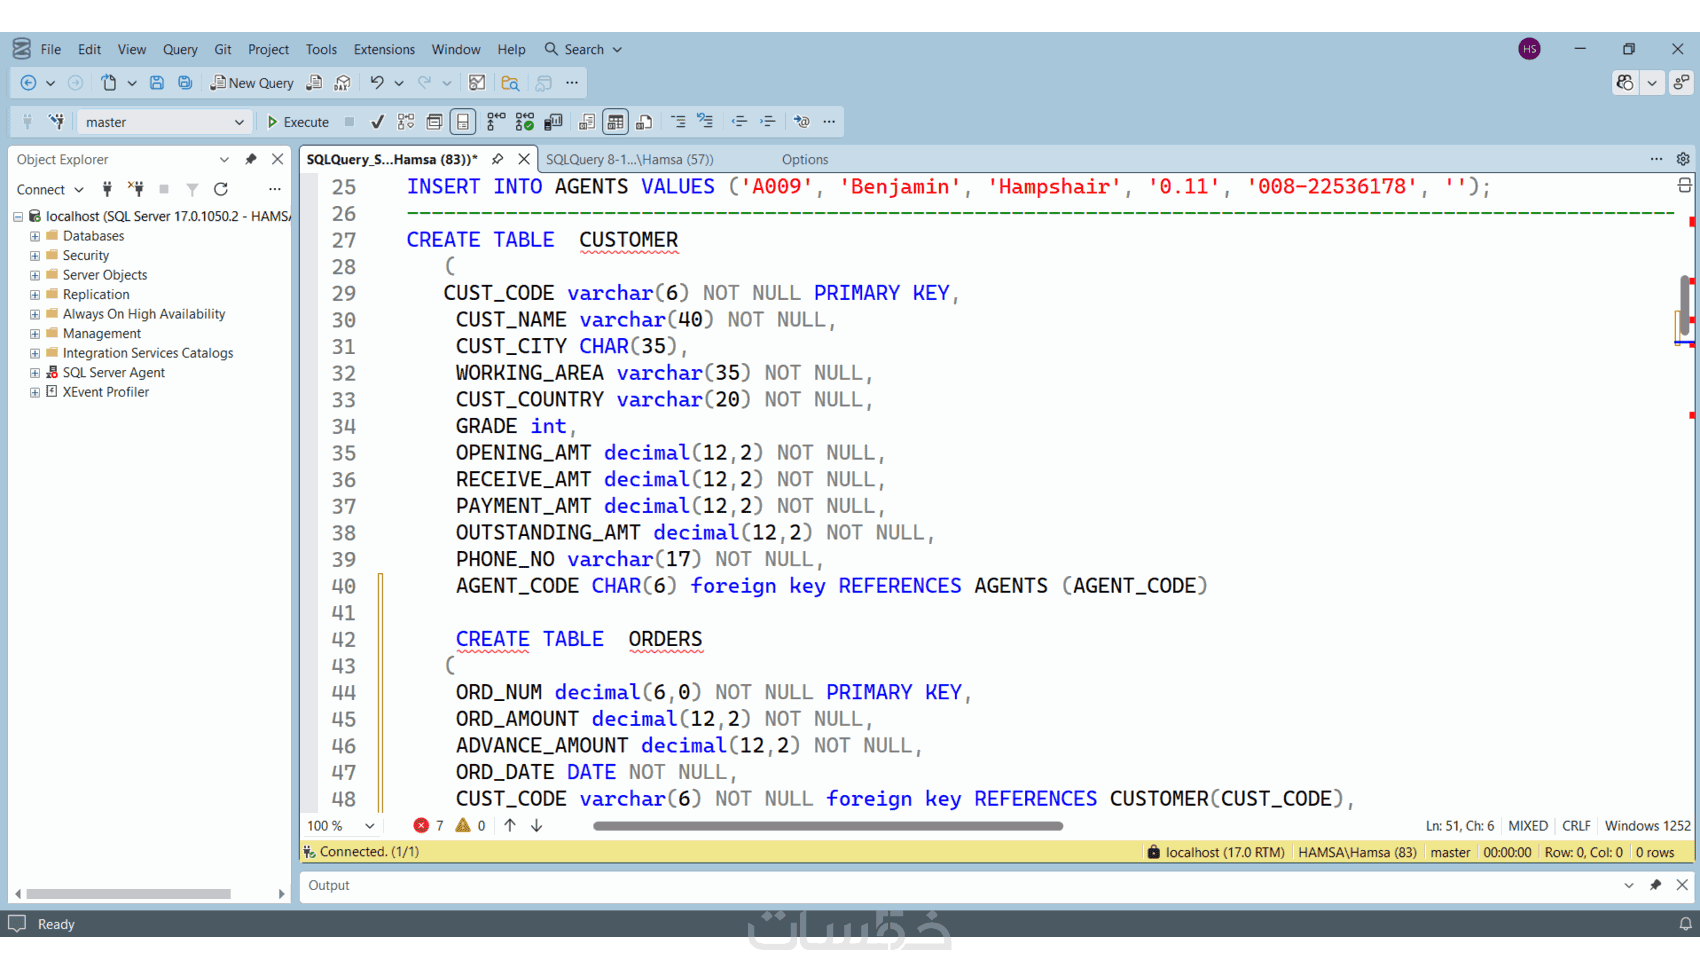Undo the last edit
1700x970 pixels.
coord(376,83)
